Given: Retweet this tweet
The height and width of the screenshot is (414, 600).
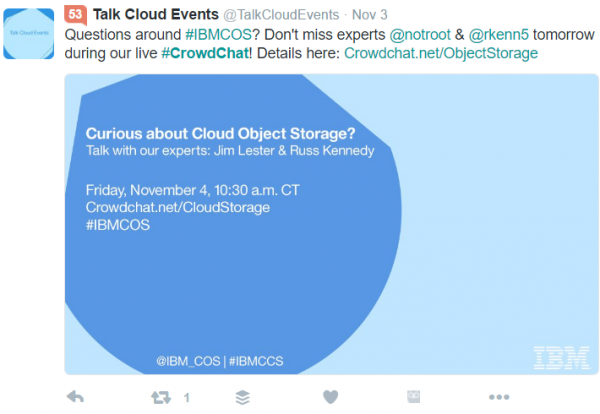Looking at the screenshot, I should point(160,396).
